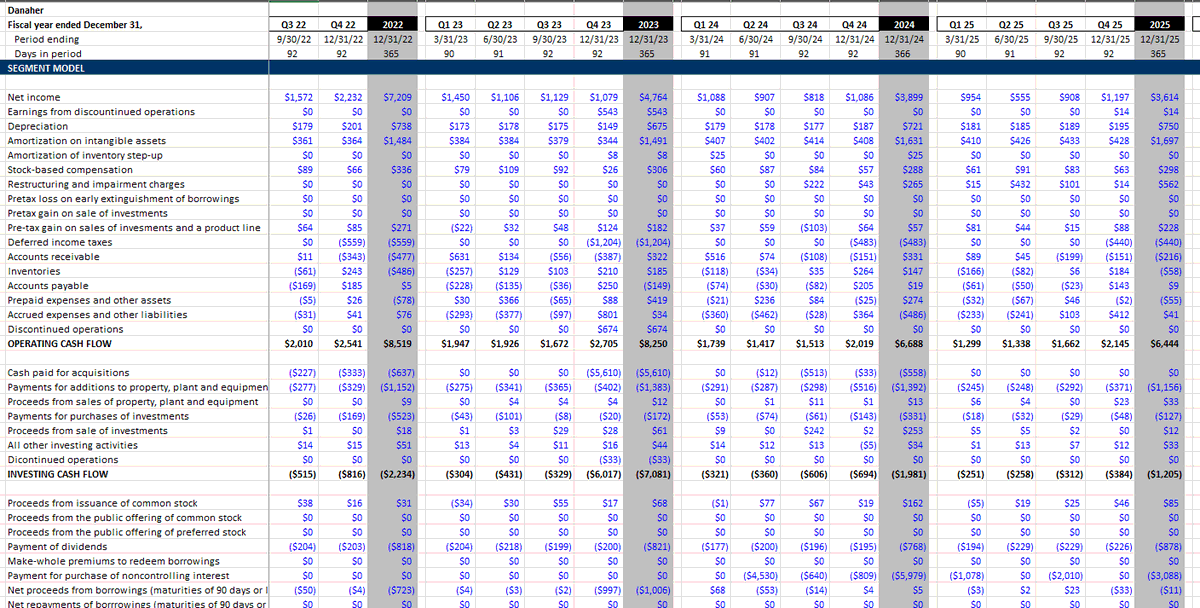Select the 2025 annual column header
The height and width of the screenshot is (608, 1200).
(1157, 23)
